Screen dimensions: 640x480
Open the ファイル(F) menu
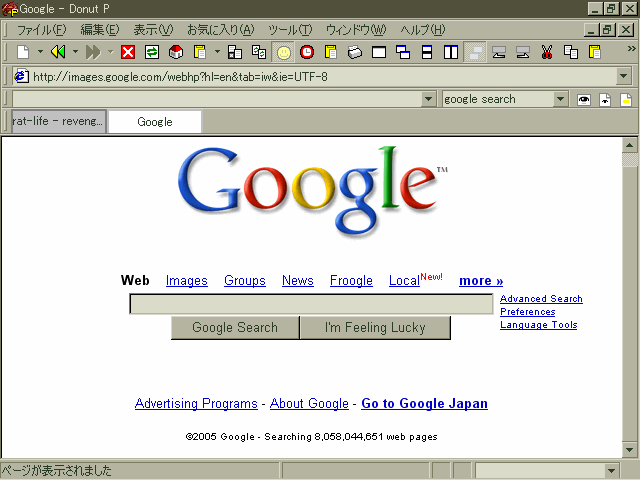[x=41, y=30]
